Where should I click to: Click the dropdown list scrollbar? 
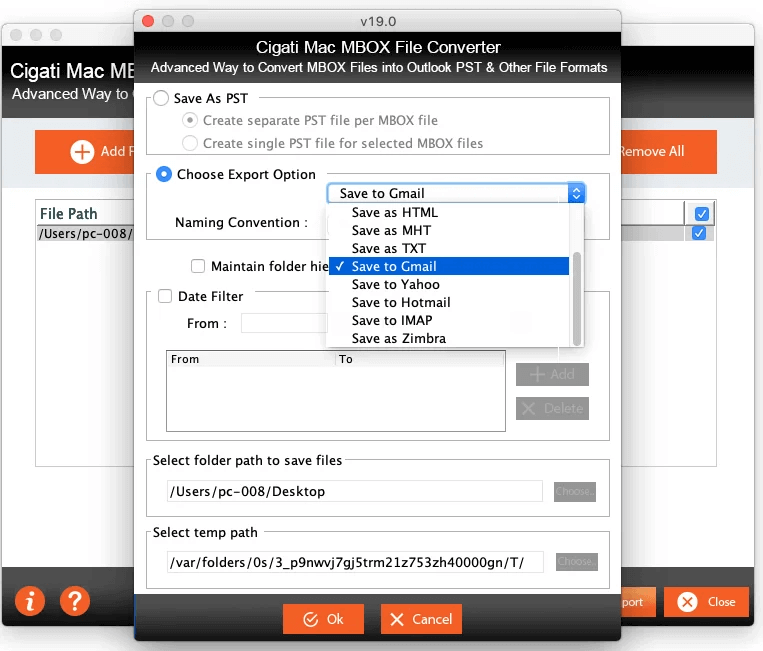(577, 298)
